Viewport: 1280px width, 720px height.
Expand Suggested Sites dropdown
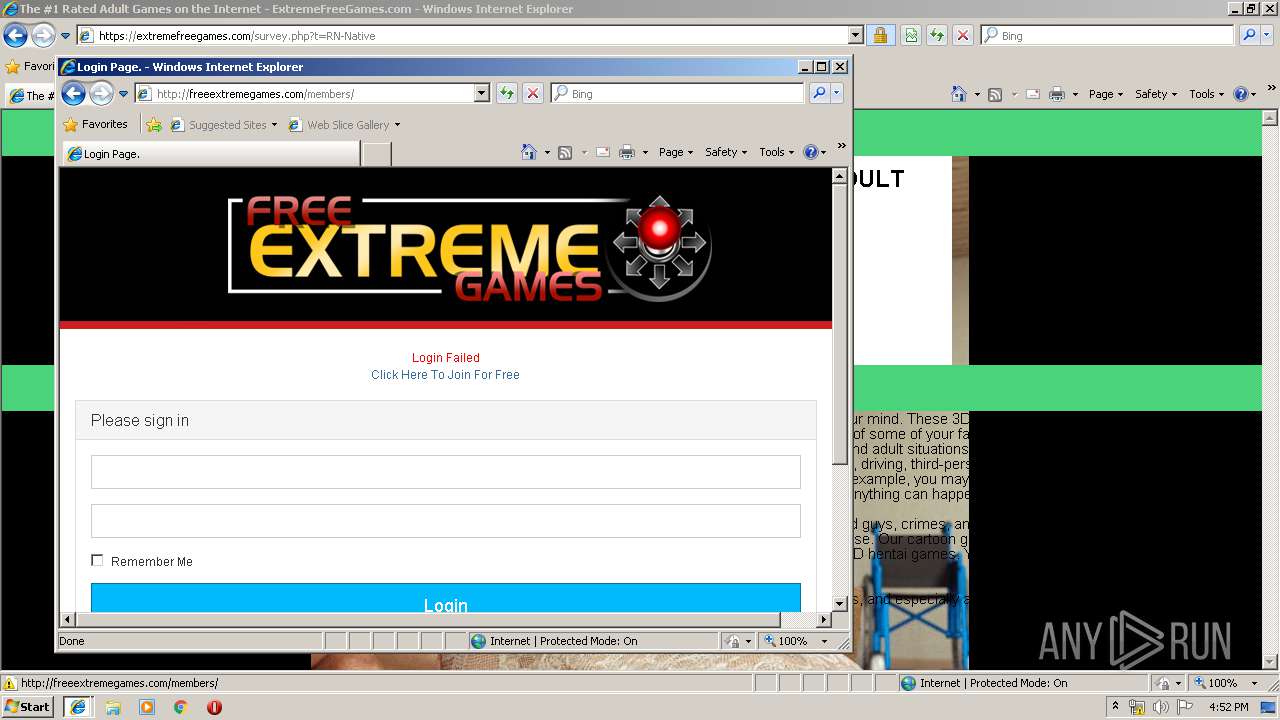(x=274, y=125)
